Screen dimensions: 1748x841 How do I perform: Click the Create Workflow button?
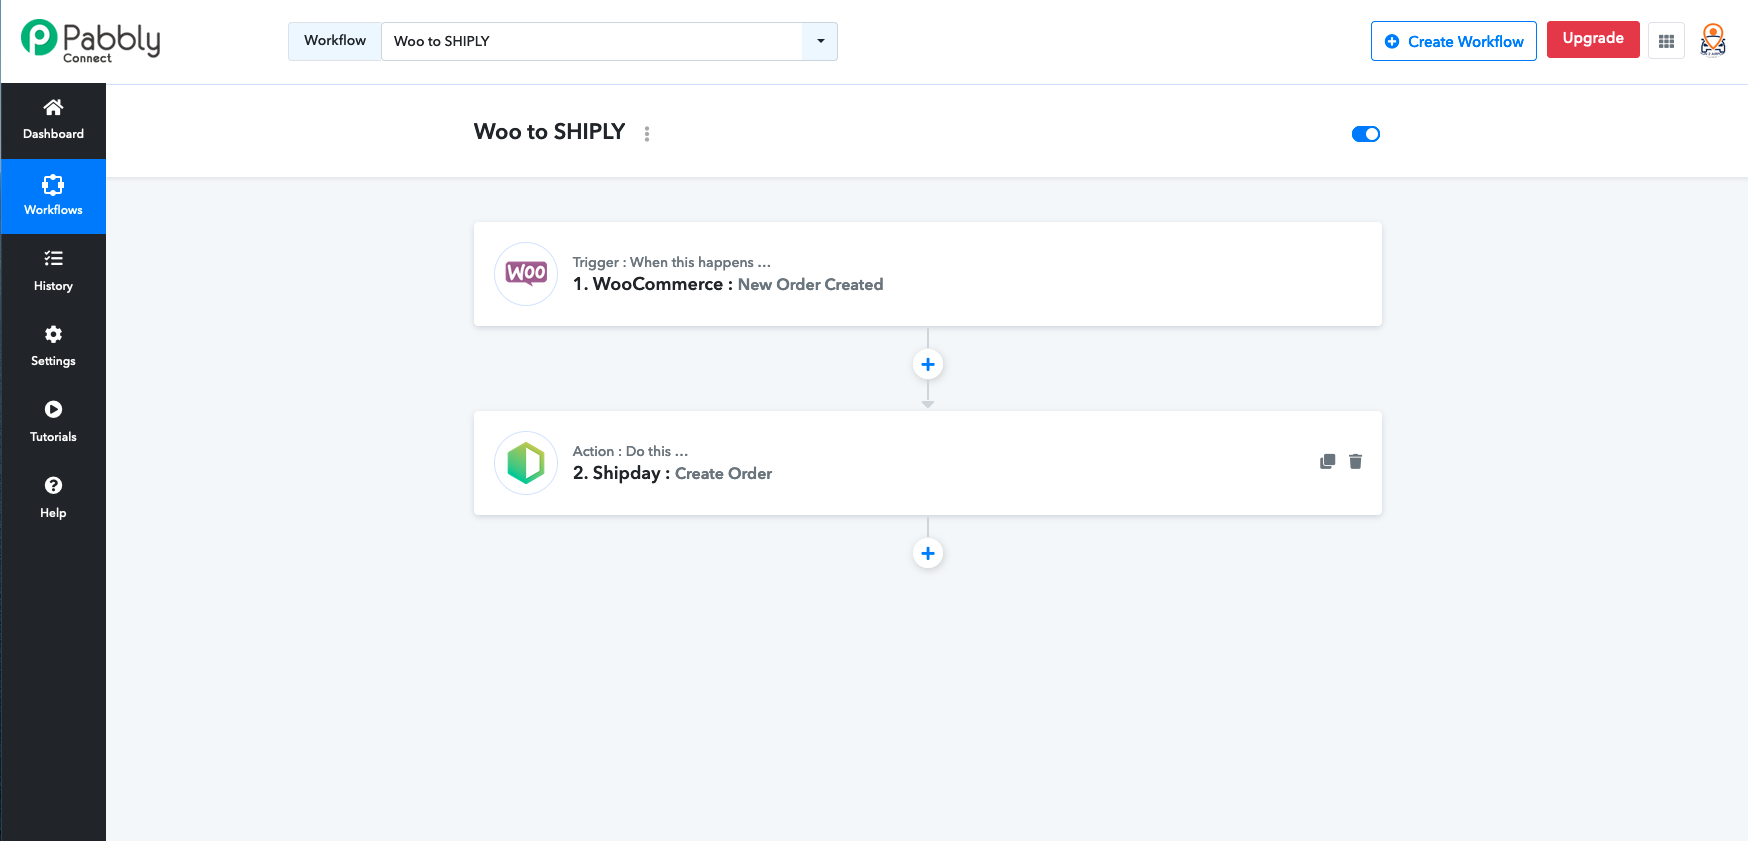tap(1453, 41)
